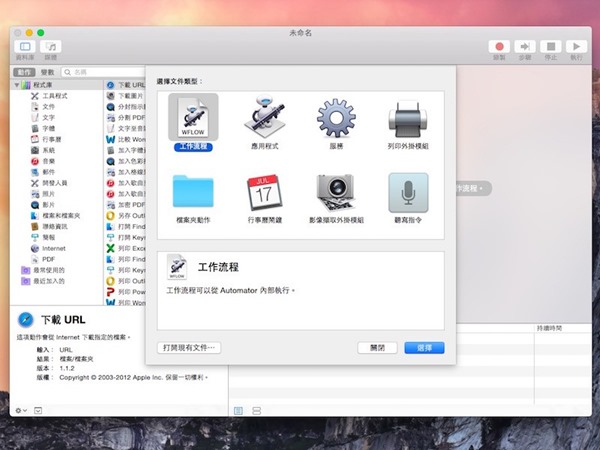Select the 應用程式 Application robot icon
The height and width of the screenshot is (450, 600).
pos(265,117)
